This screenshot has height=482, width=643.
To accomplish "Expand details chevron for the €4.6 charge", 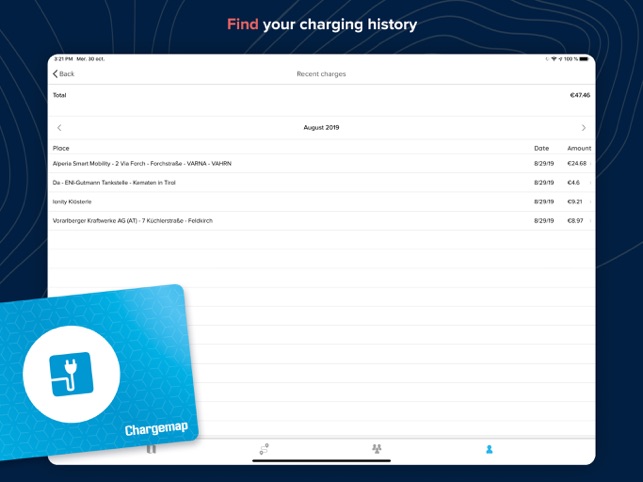I will tap(591, 183).
